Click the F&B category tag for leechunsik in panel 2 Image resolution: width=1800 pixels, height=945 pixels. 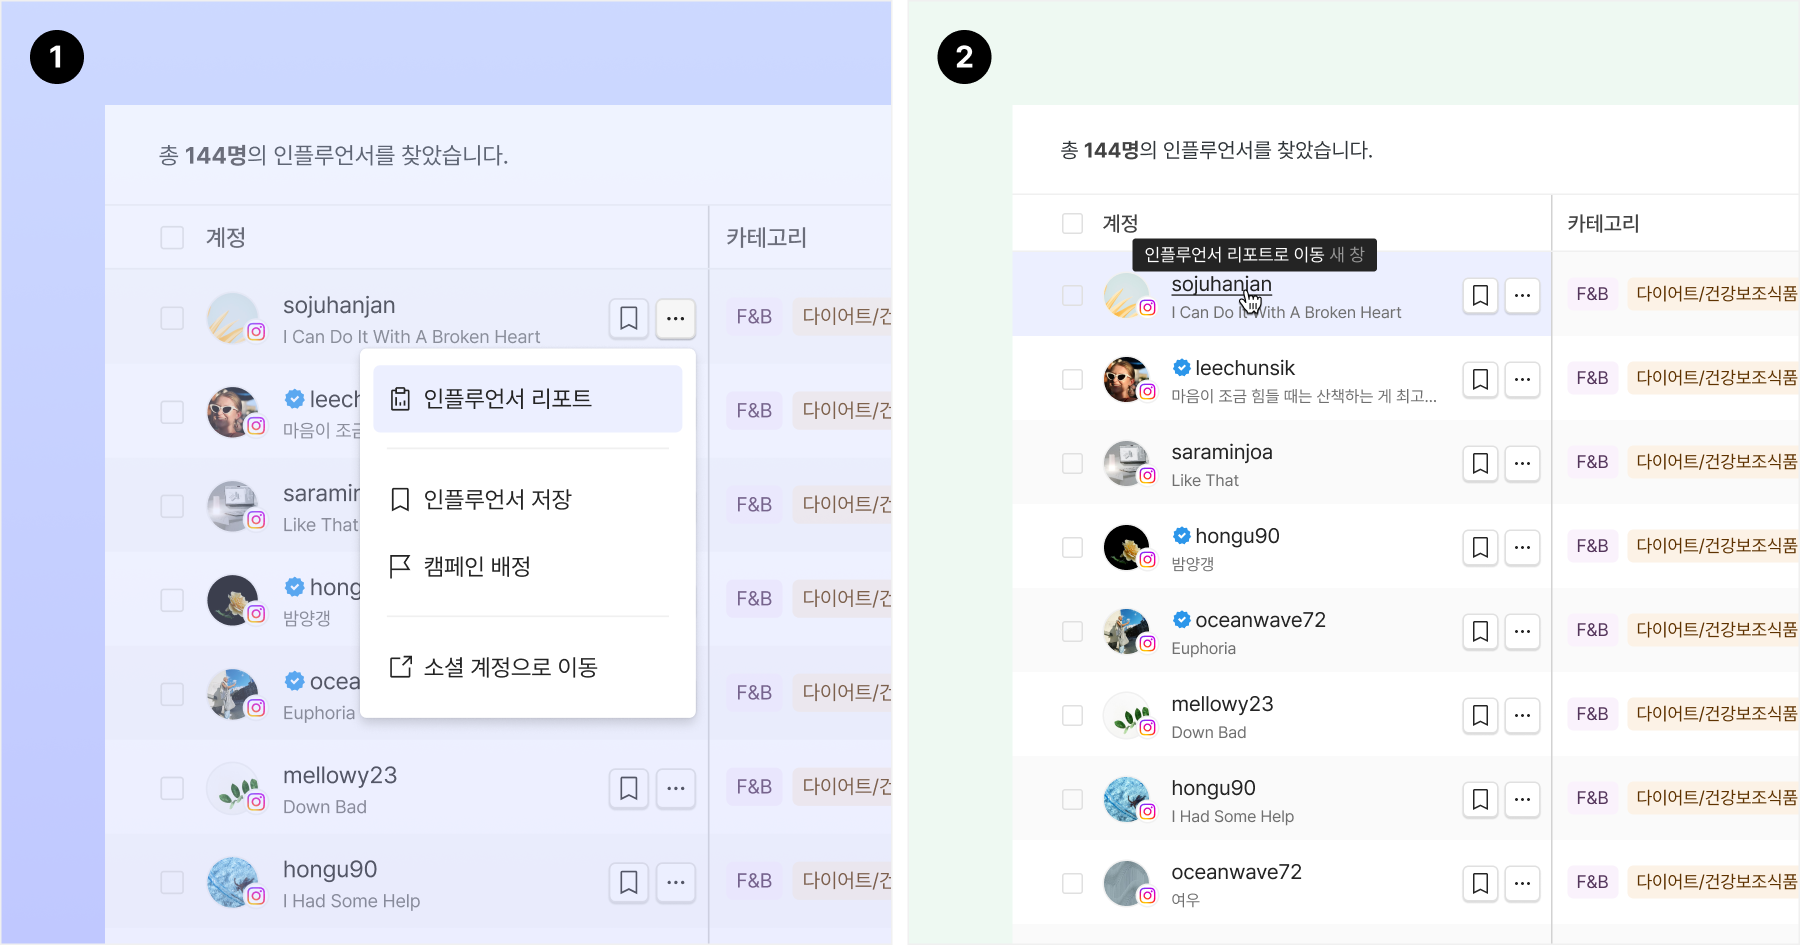point(1592,378)
